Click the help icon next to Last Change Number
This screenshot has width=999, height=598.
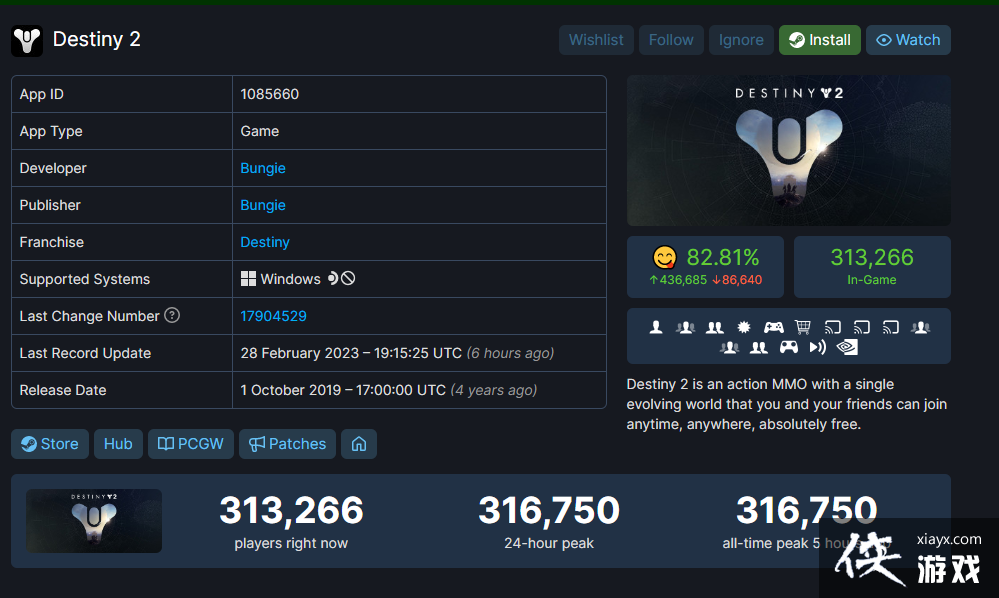172,315
